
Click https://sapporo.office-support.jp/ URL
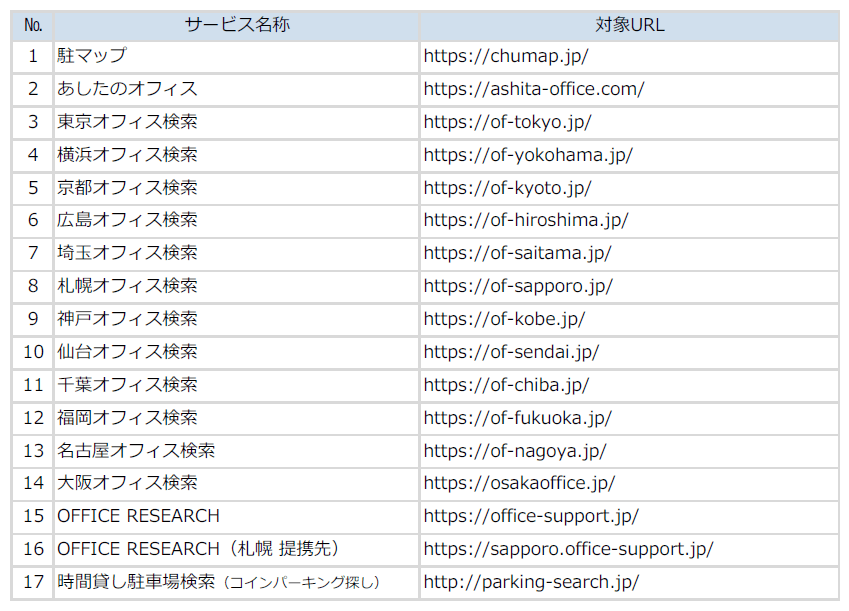(569, 549)
